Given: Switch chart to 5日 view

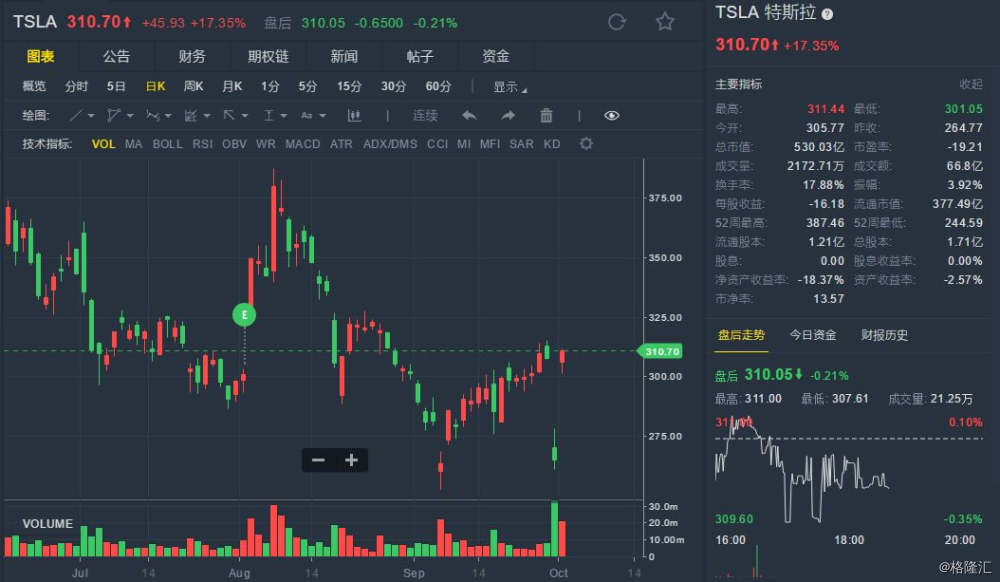Looking at the screenshot, I should pyautogui.click(x=116, y=87).
